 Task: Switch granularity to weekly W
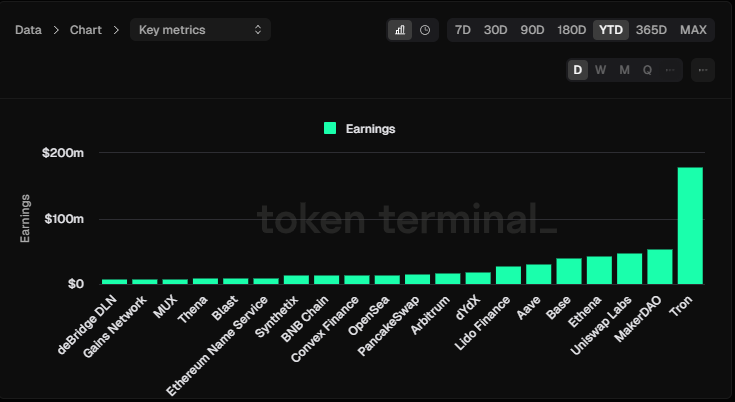(x=600, y=70)
